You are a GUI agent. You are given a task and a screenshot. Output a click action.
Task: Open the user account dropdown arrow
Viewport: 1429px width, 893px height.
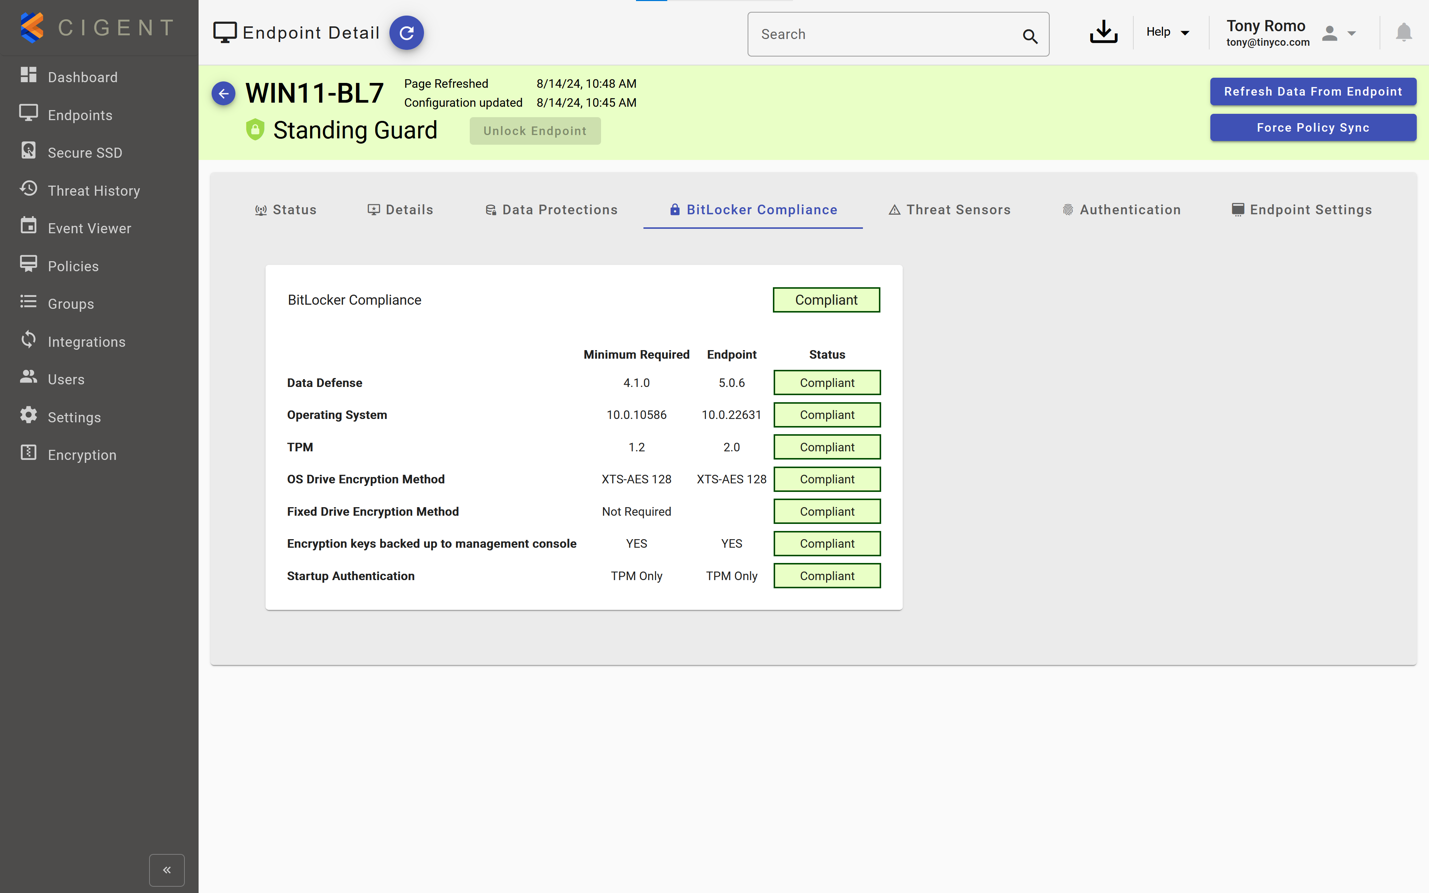(1352, 34)
